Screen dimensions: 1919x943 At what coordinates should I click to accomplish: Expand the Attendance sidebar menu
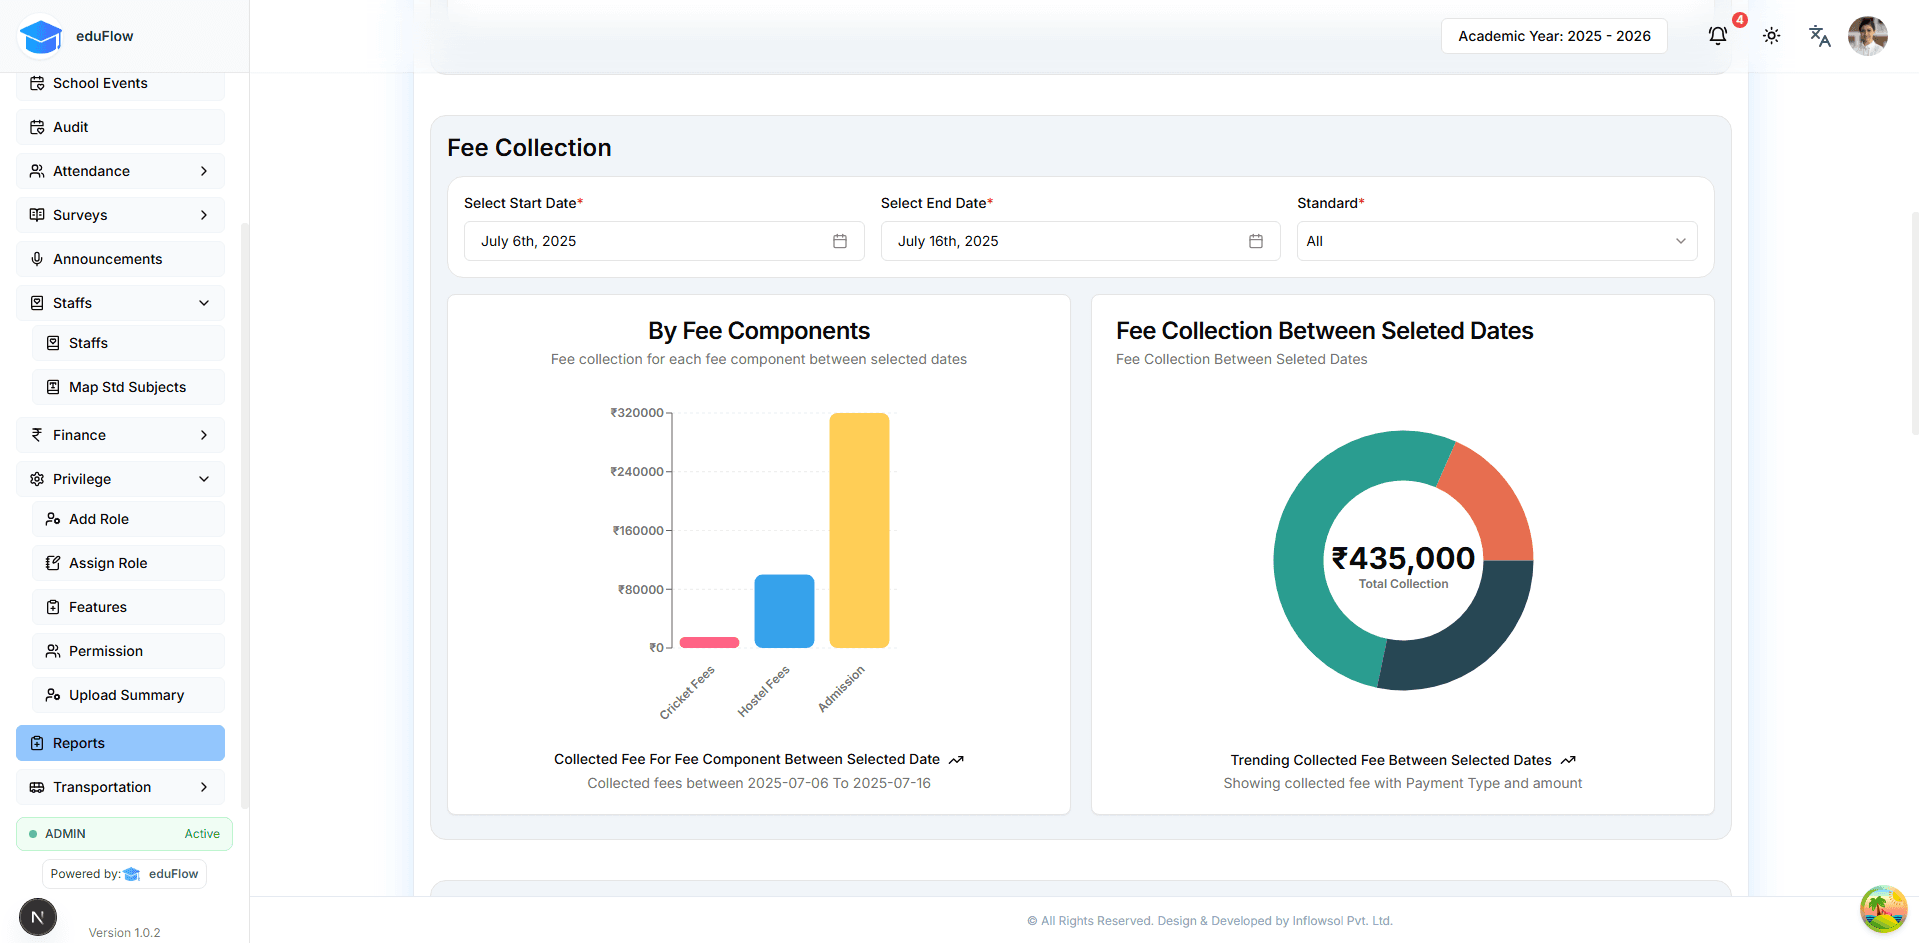(x=120, y=171)
